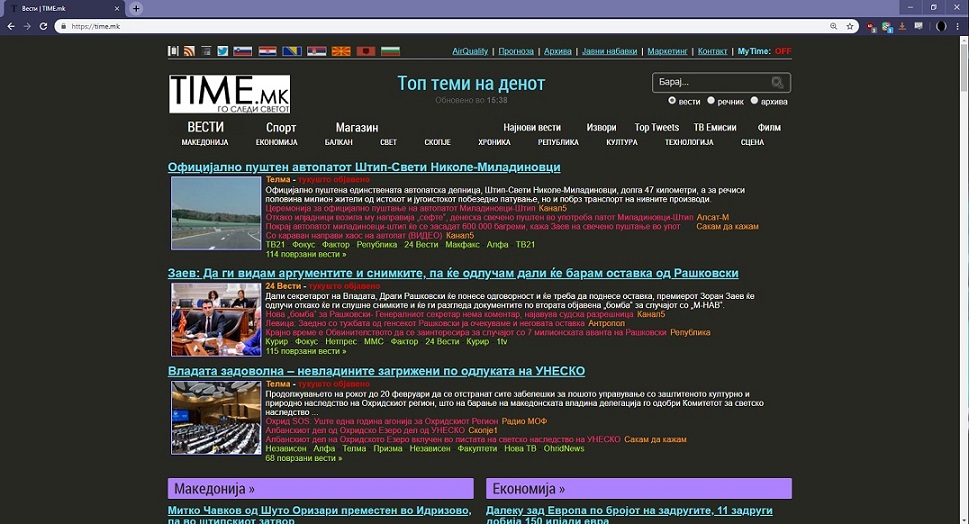This screenshot has width=969, height=524.
Task: Click the screen cast extension icon
Action: 918,27
